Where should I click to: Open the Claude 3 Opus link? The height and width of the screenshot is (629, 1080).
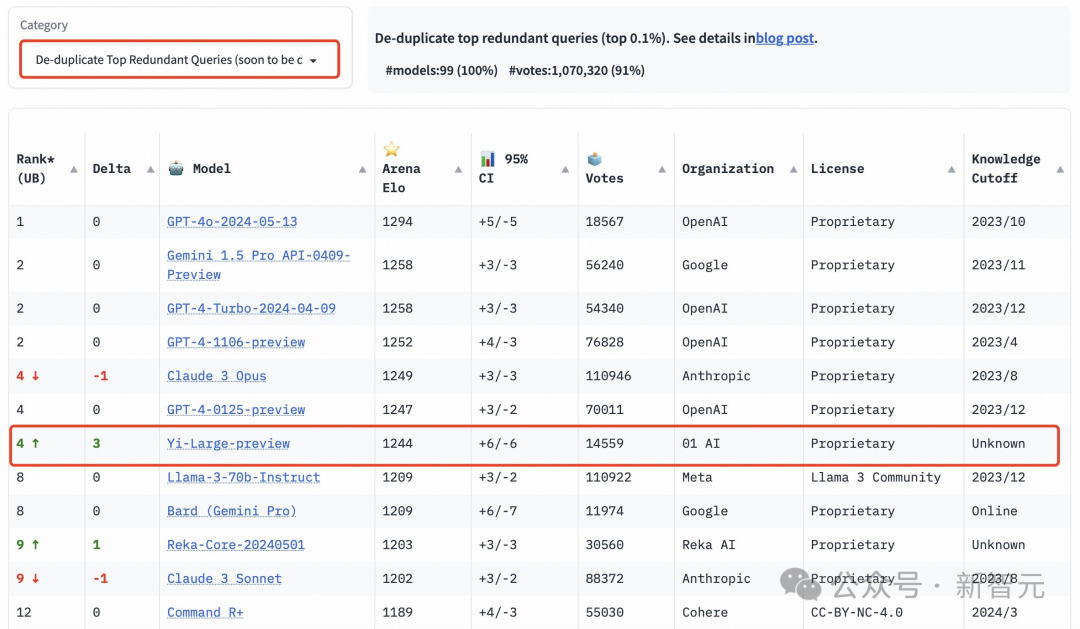pyautogui.click(x=216, y=376)
